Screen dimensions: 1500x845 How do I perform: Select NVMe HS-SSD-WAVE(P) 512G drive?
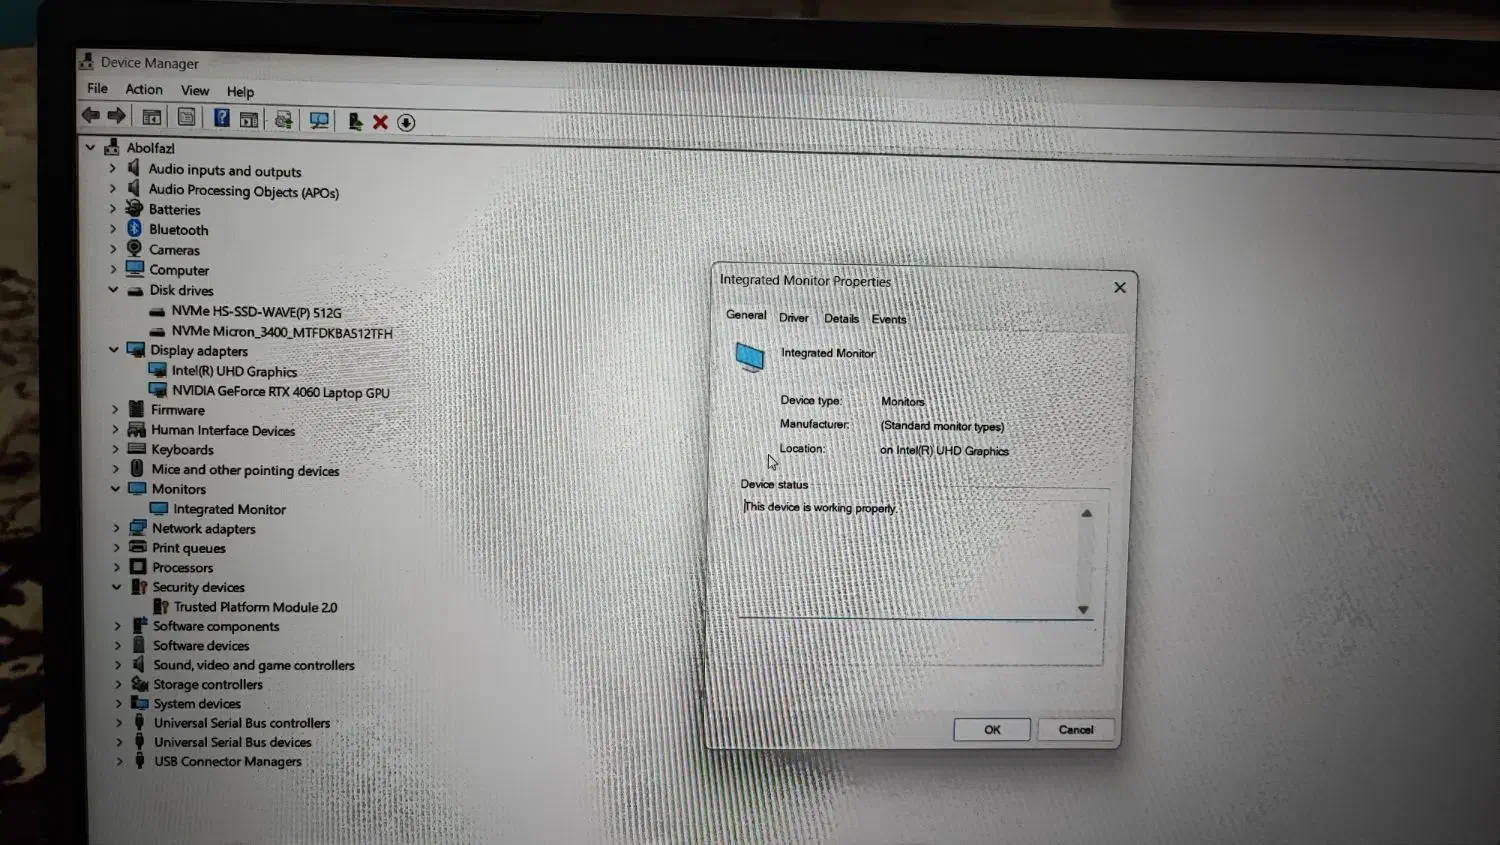point(256,312)
